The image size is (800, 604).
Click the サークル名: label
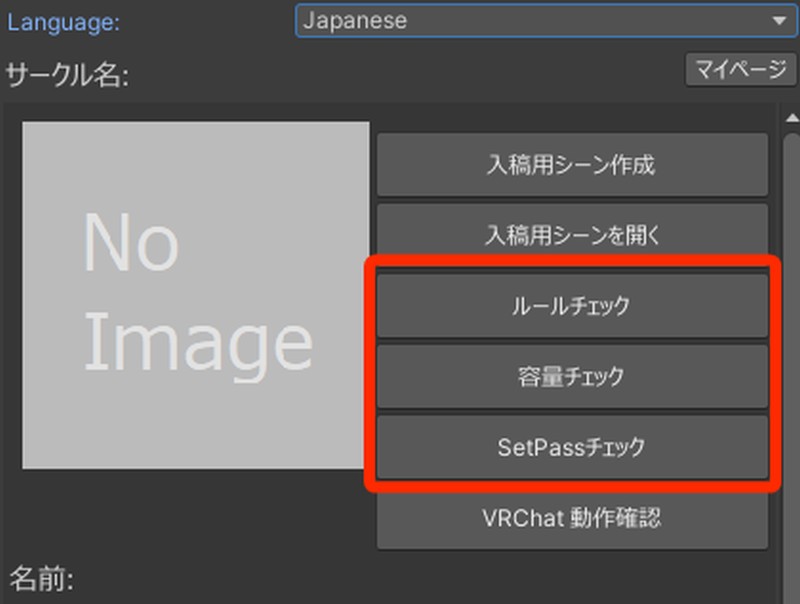click(67, 75)
